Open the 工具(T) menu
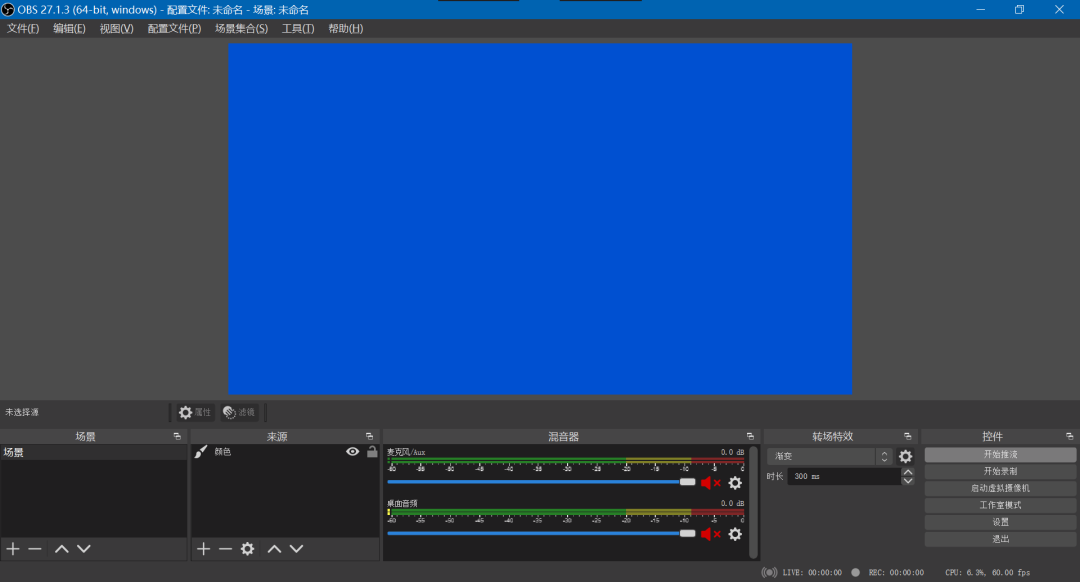Viewport: 1080px width, 582px height. (298, 29)
